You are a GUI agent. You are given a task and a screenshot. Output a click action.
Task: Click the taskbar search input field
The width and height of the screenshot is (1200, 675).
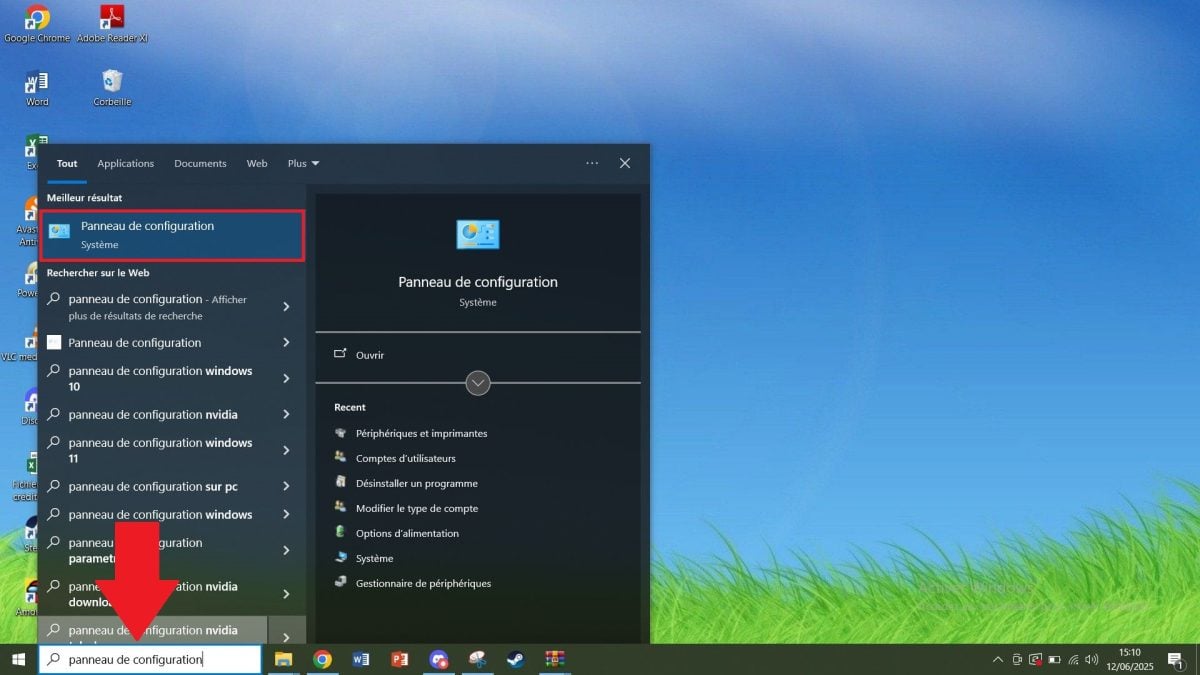click(x=150, y=659)
